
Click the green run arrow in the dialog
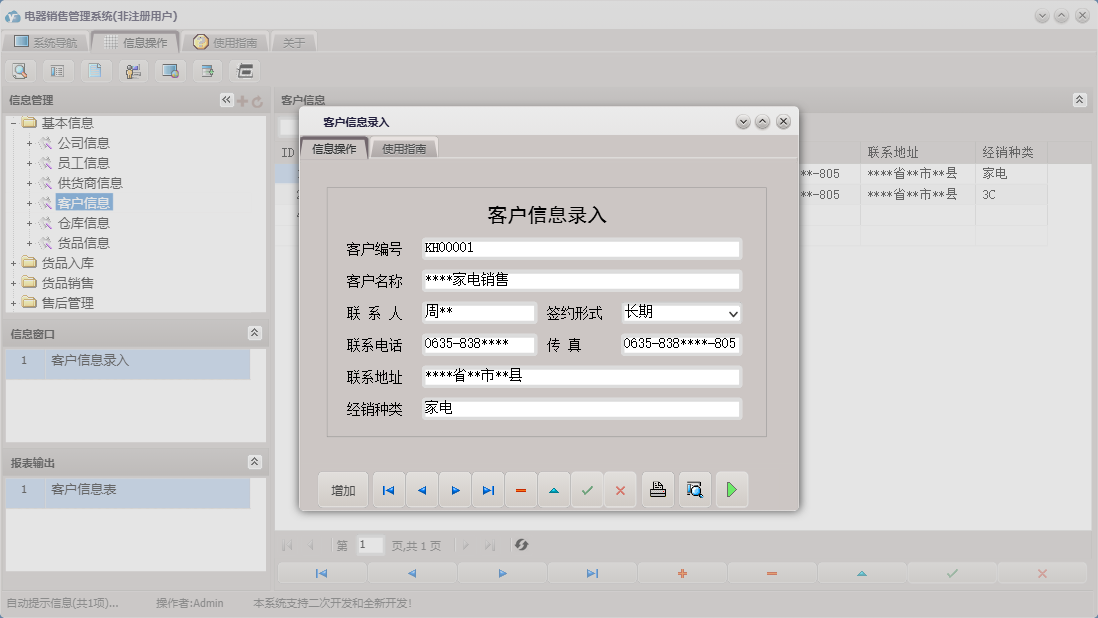click(731, 490)
